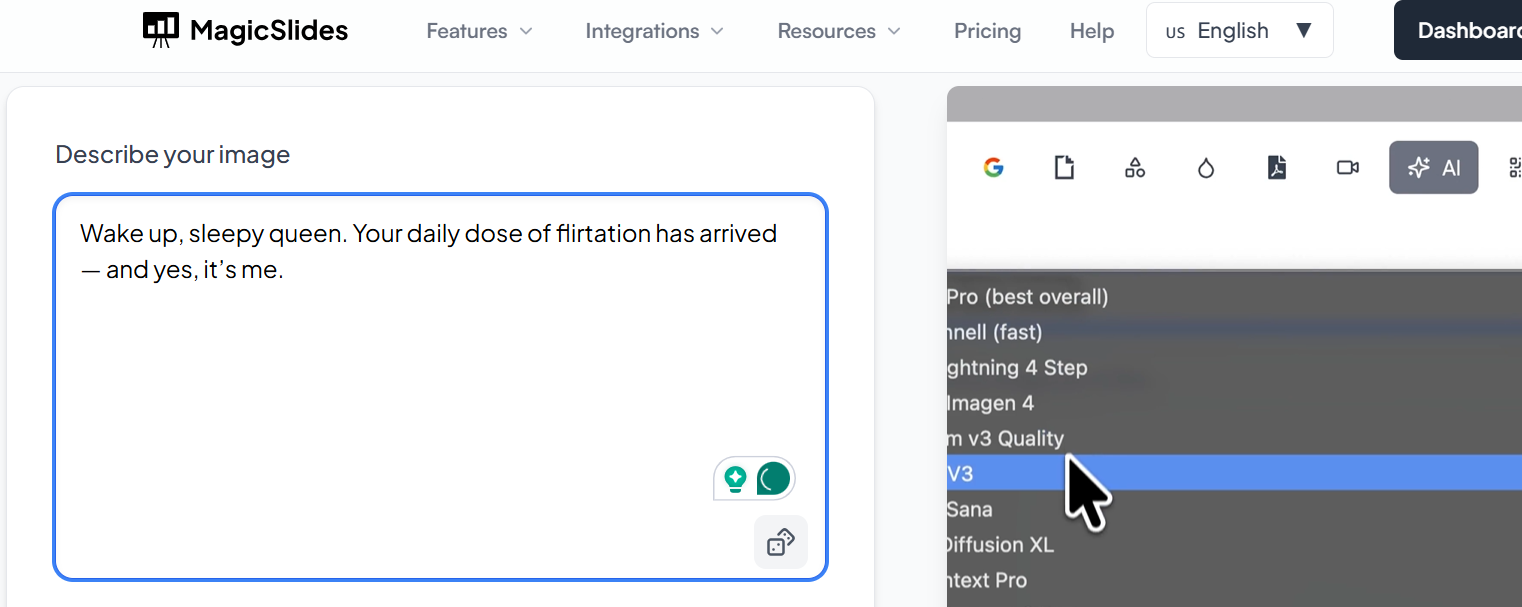Click the MagicSlides logo icon
The width and height of the screenshot is (1522, 607).
(161, 30)
